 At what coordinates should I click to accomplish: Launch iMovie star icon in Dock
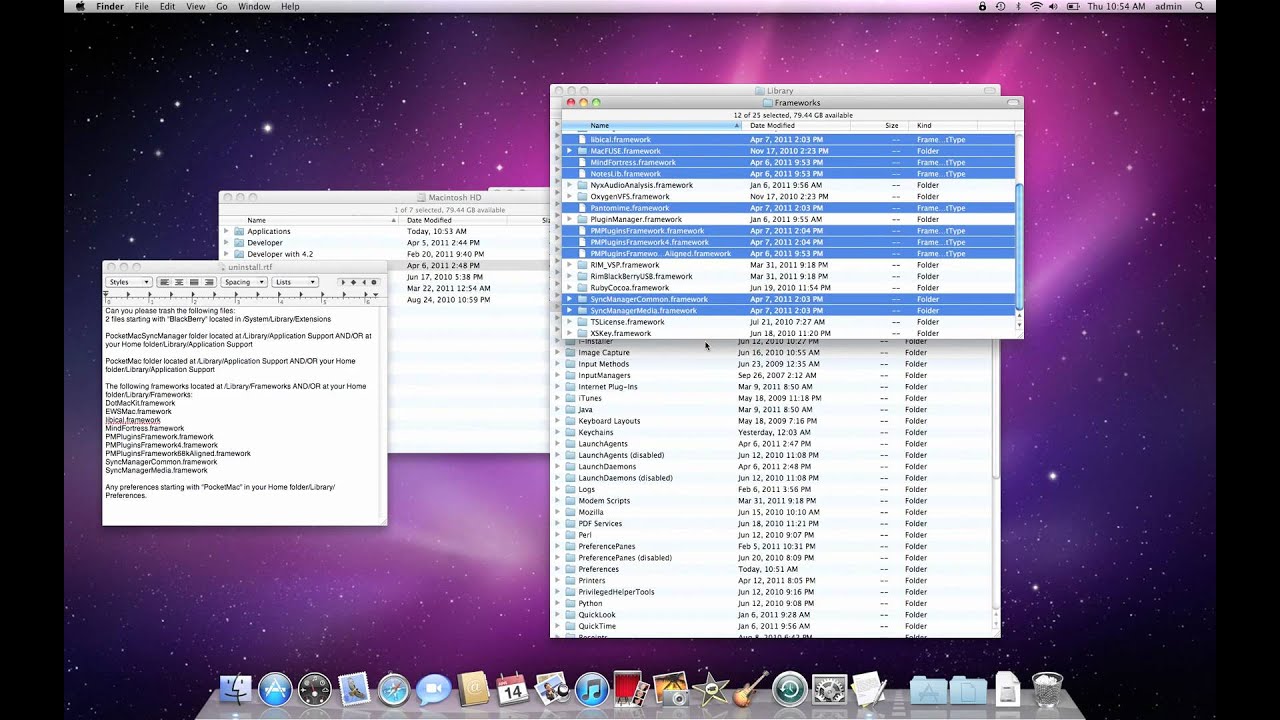click(711, 688)
